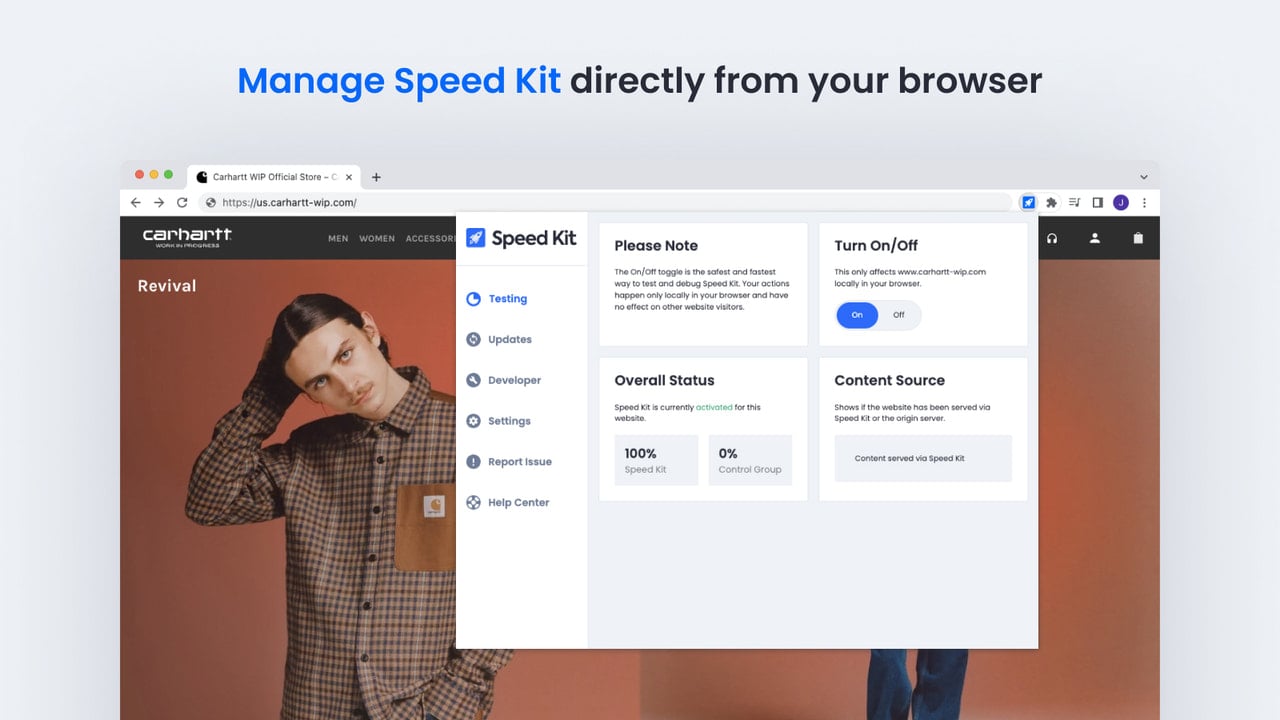Click the Revival banner heading

point(167,286)
